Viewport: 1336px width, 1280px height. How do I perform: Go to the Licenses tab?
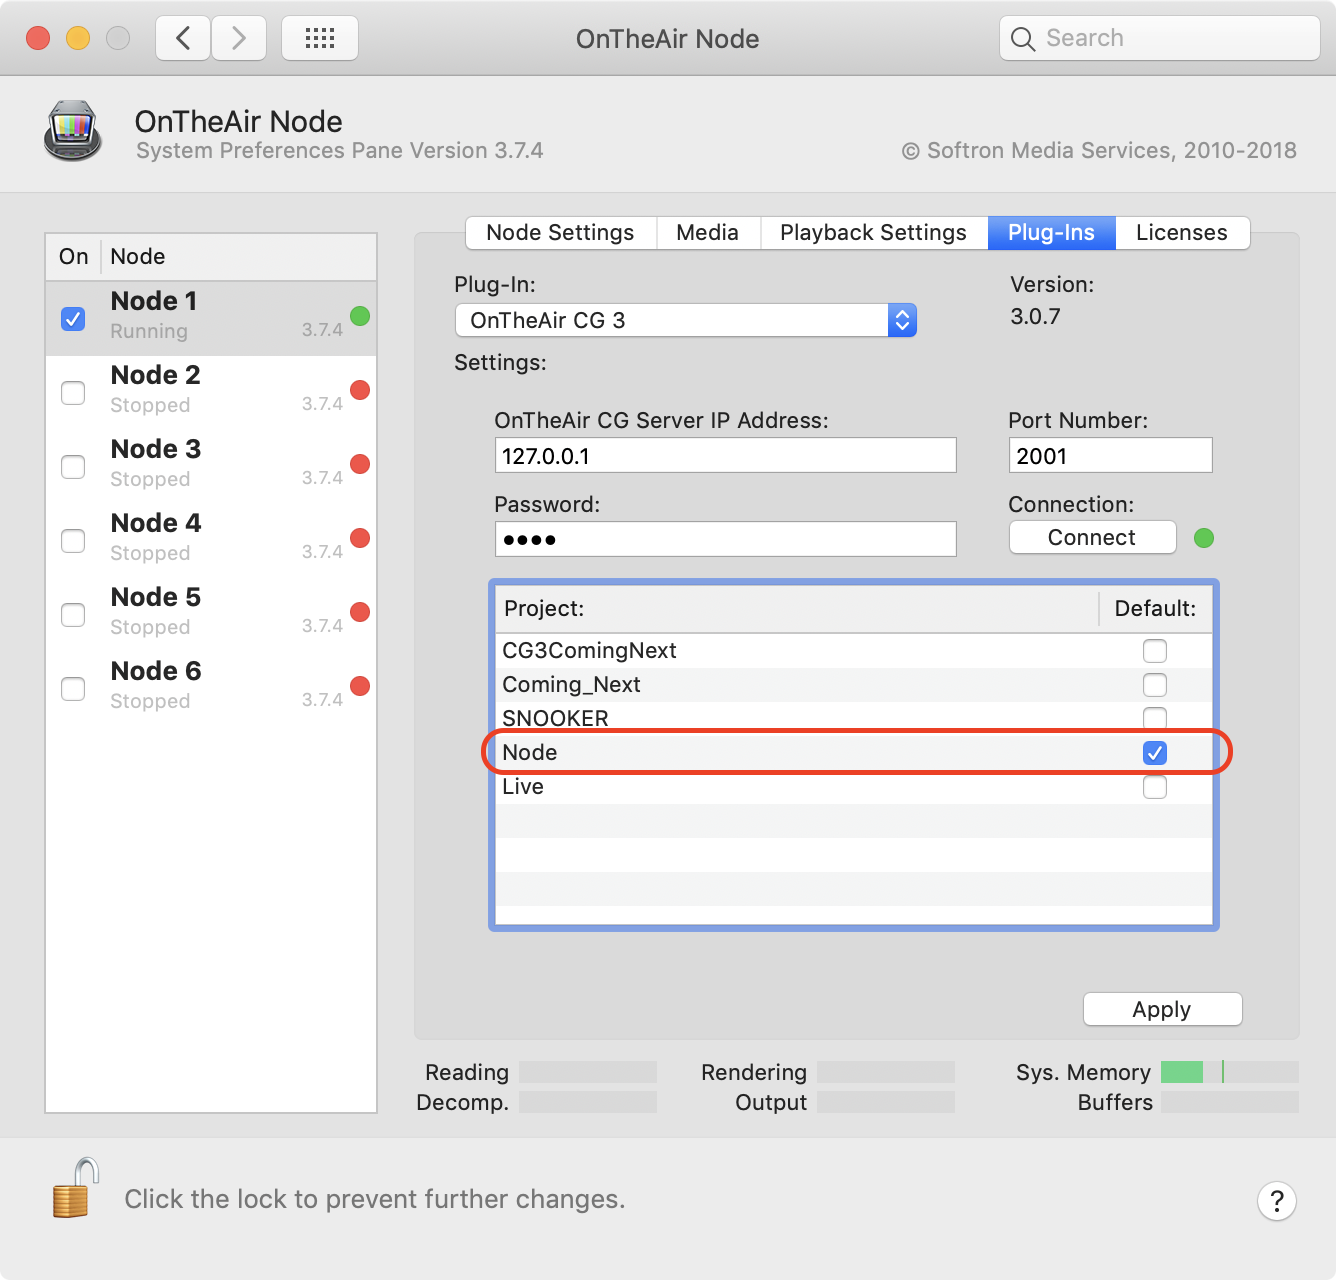[x=1182, y=232]
